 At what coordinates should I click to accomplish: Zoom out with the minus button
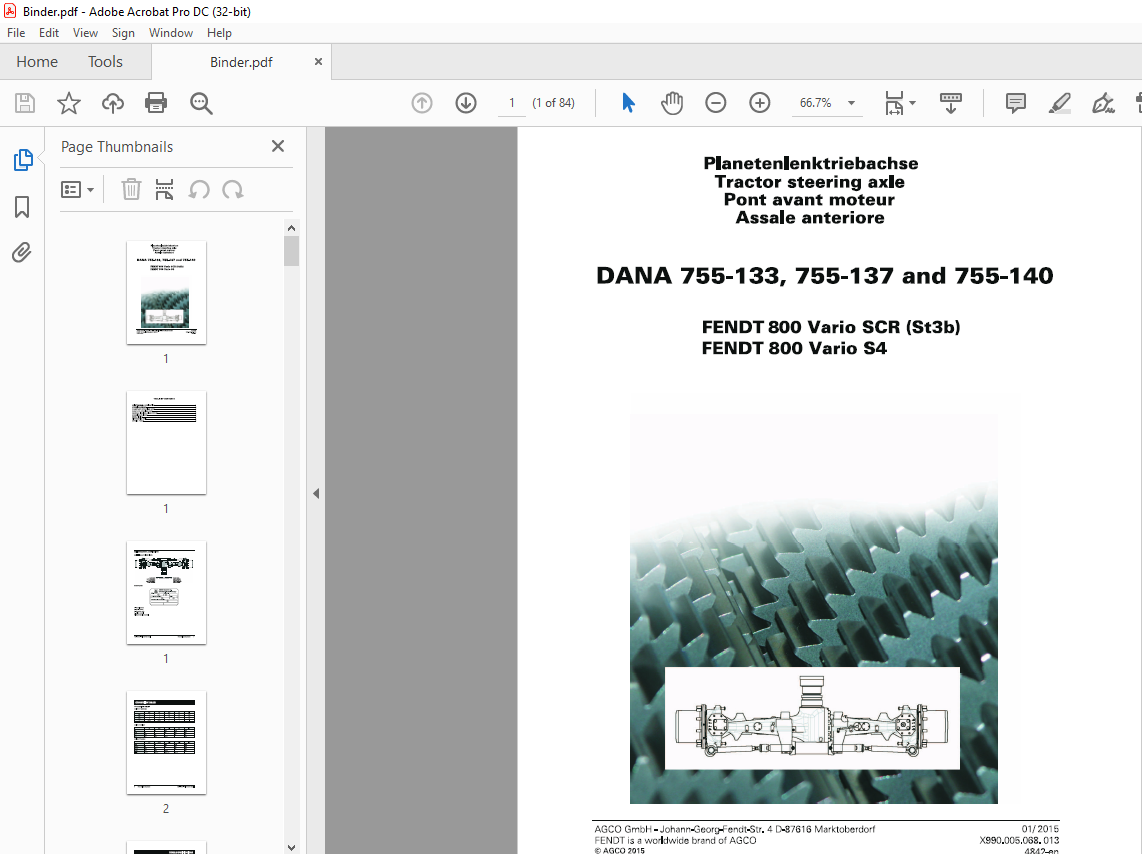click(716, 103)
